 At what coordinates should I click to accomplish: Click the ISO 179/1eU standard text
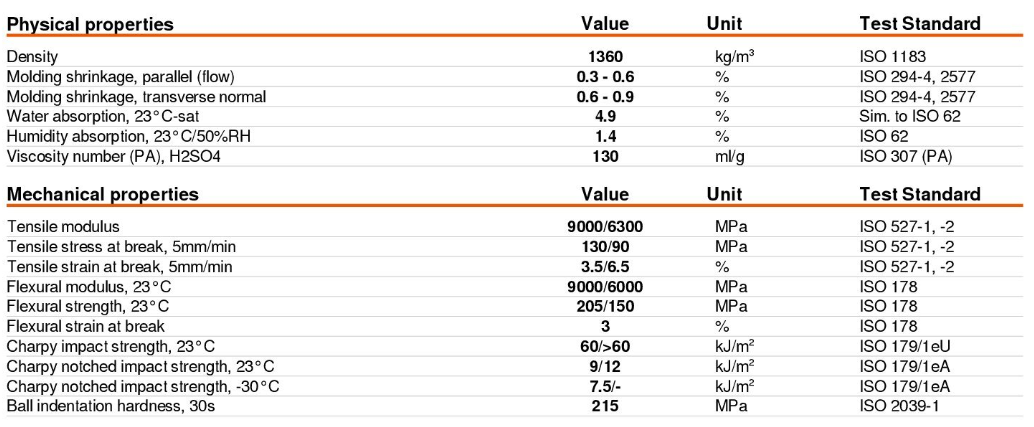pyautogui.click(x=905, y=346)
